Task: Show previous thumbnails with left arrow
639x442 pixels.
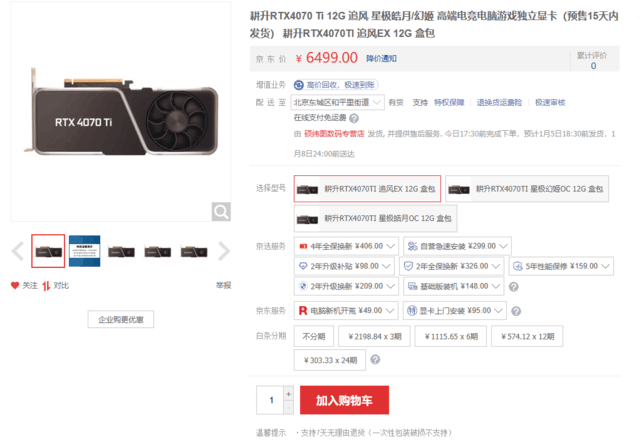Action: pyautogui.click(x=18, y=251)
